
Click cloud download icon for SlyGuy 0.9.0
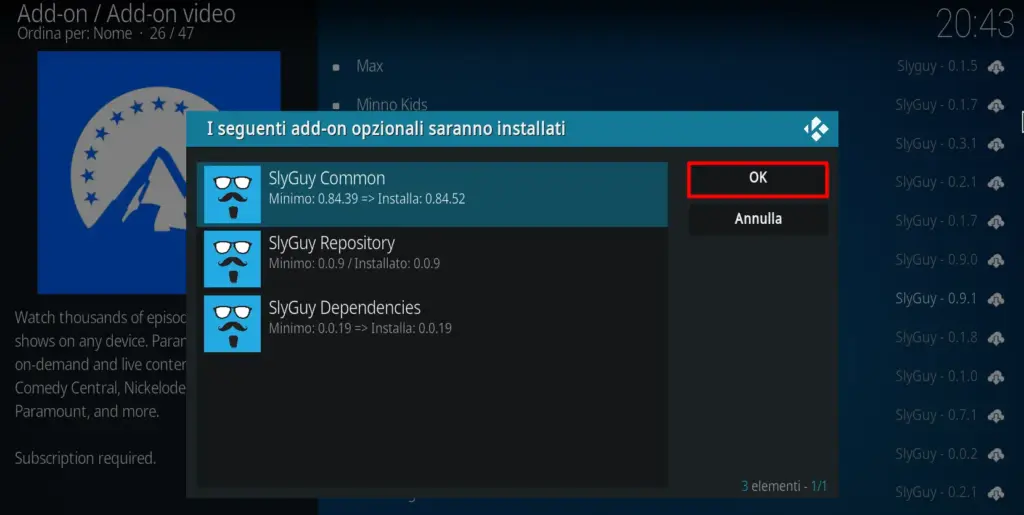(996, 260)
